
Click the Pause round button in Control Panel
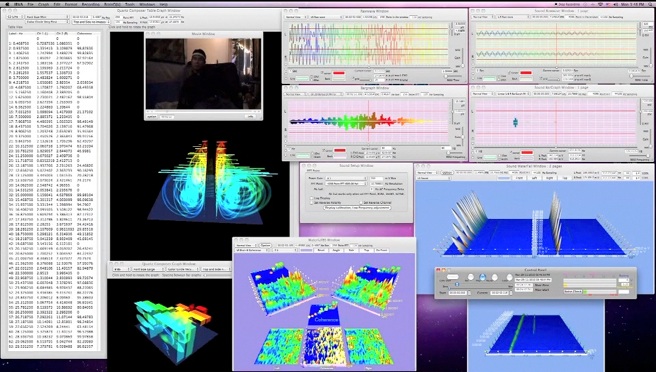click(x=495, y=277)
